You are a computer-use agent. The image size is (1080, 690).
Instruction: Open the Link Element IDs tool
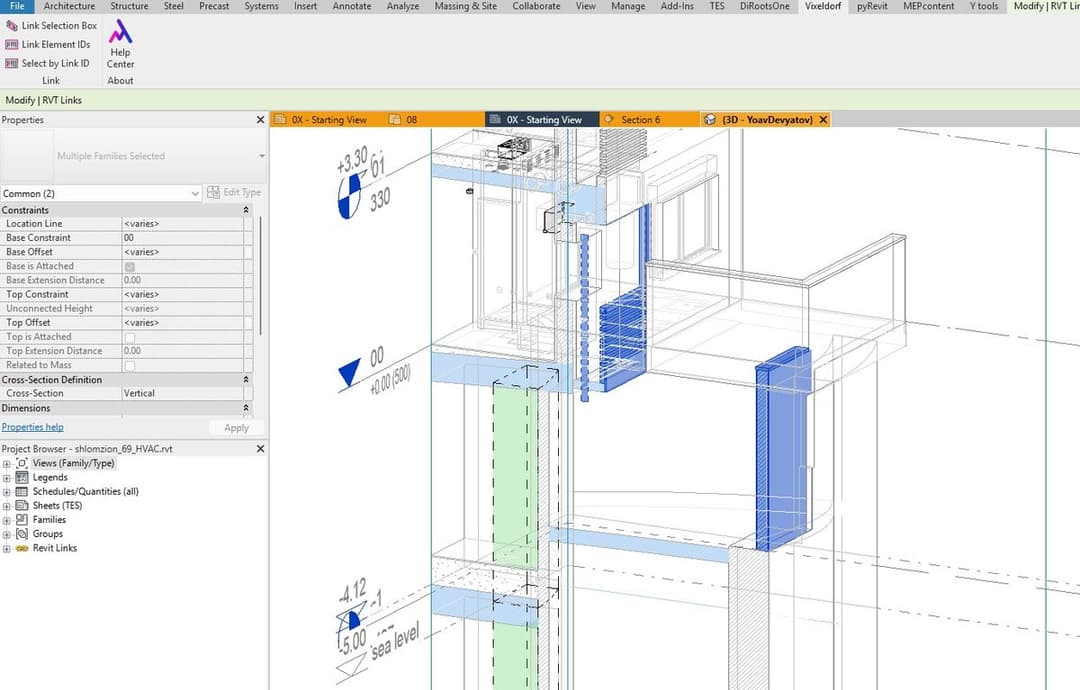pos(48,44)
